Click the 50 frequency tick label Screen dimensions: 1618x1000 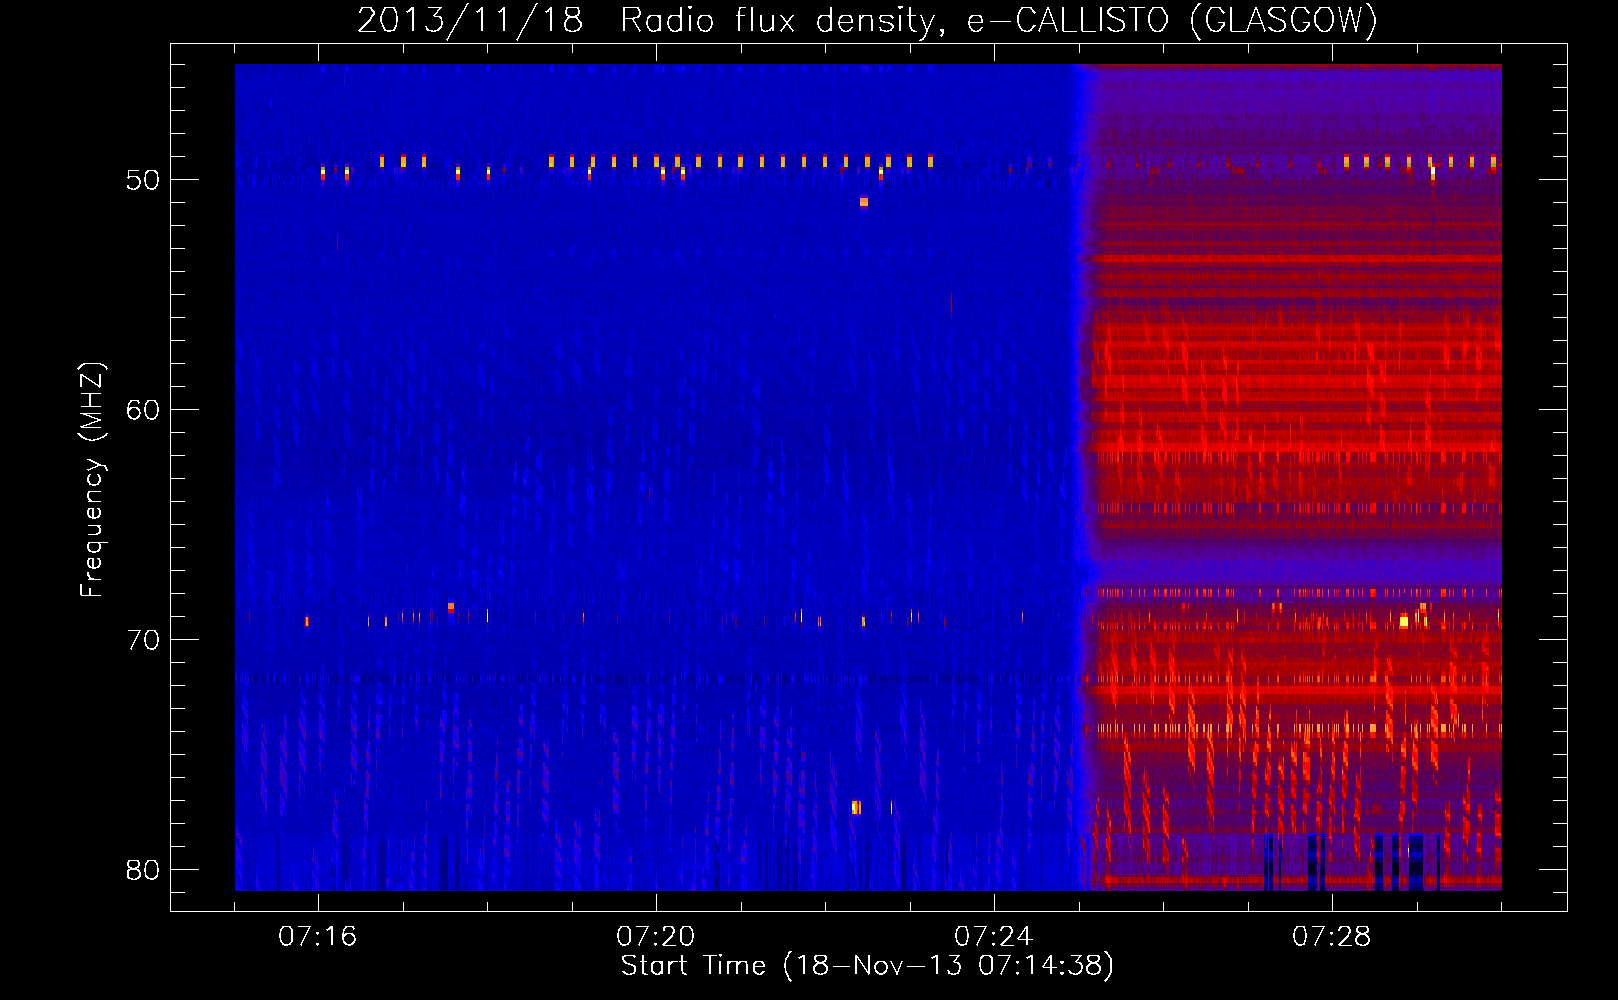click(x=143, y=180)
